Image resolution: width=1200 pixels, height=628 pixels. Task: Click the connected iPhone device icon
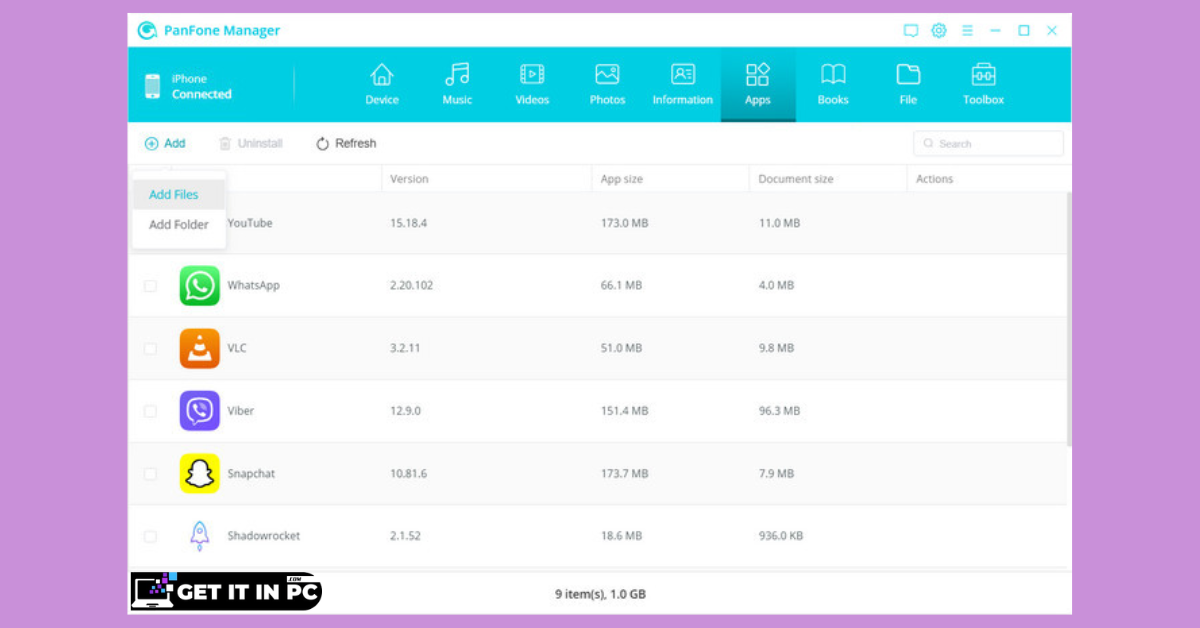pyautogui.click(x=152, y=86)
